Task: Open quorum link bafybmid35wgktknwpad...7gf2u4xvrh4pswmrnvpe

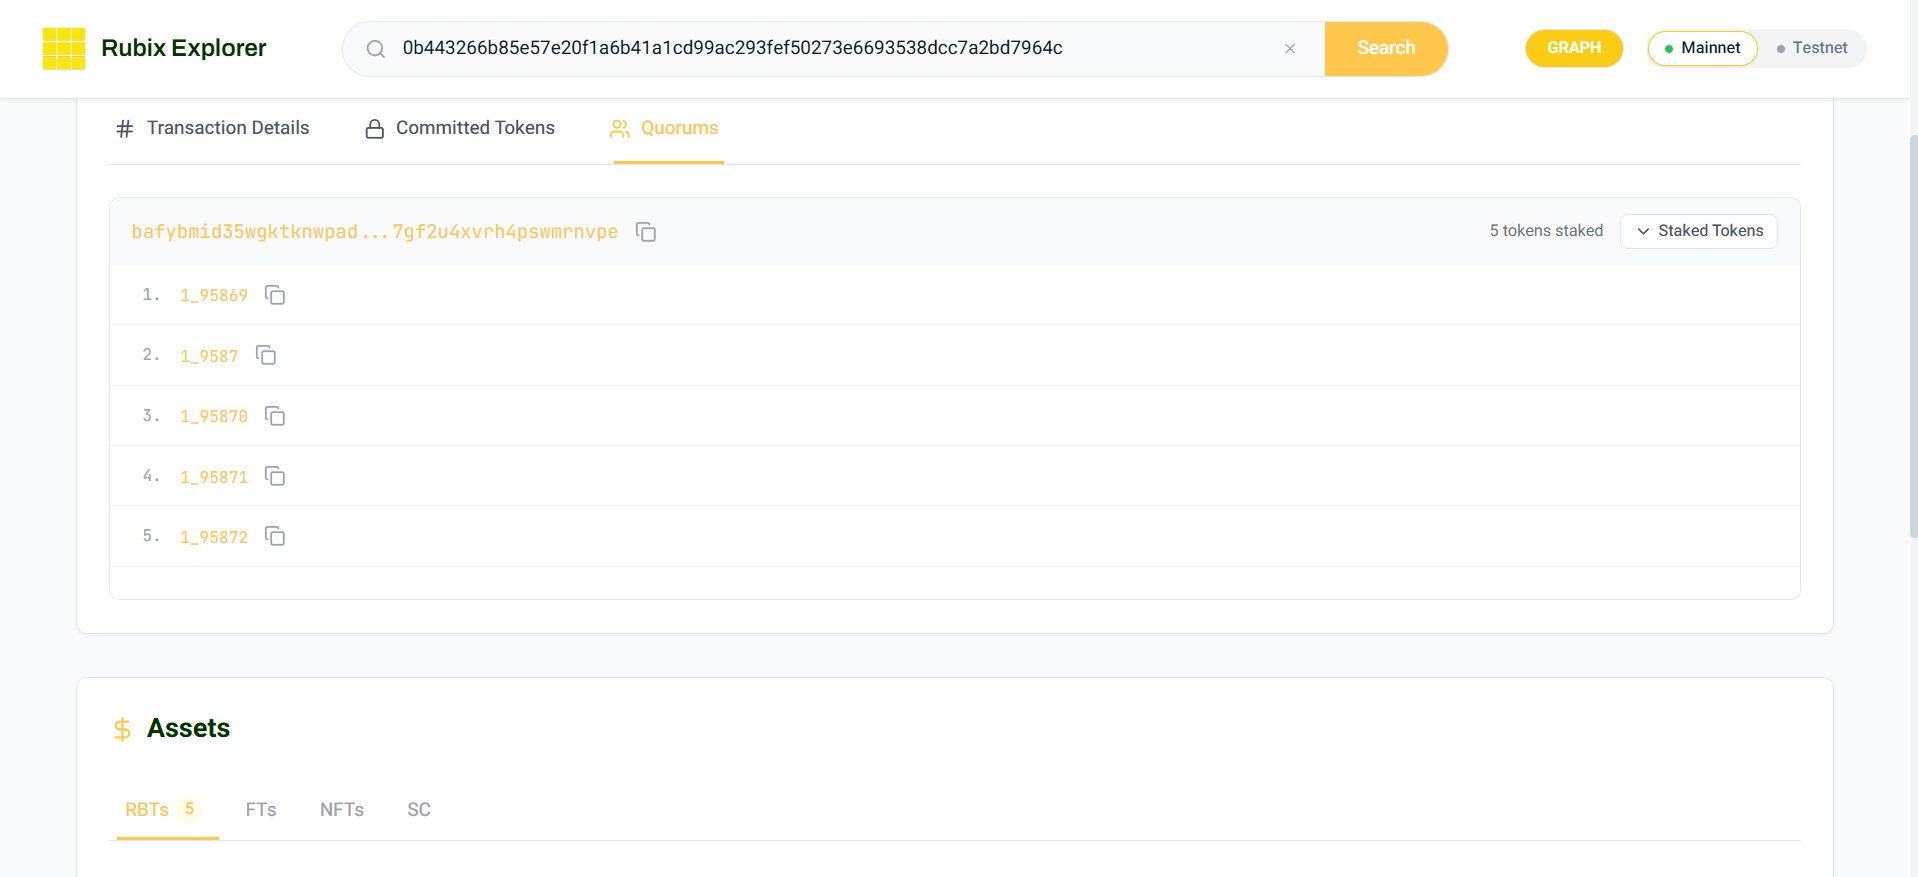Action: coord(375,232)
